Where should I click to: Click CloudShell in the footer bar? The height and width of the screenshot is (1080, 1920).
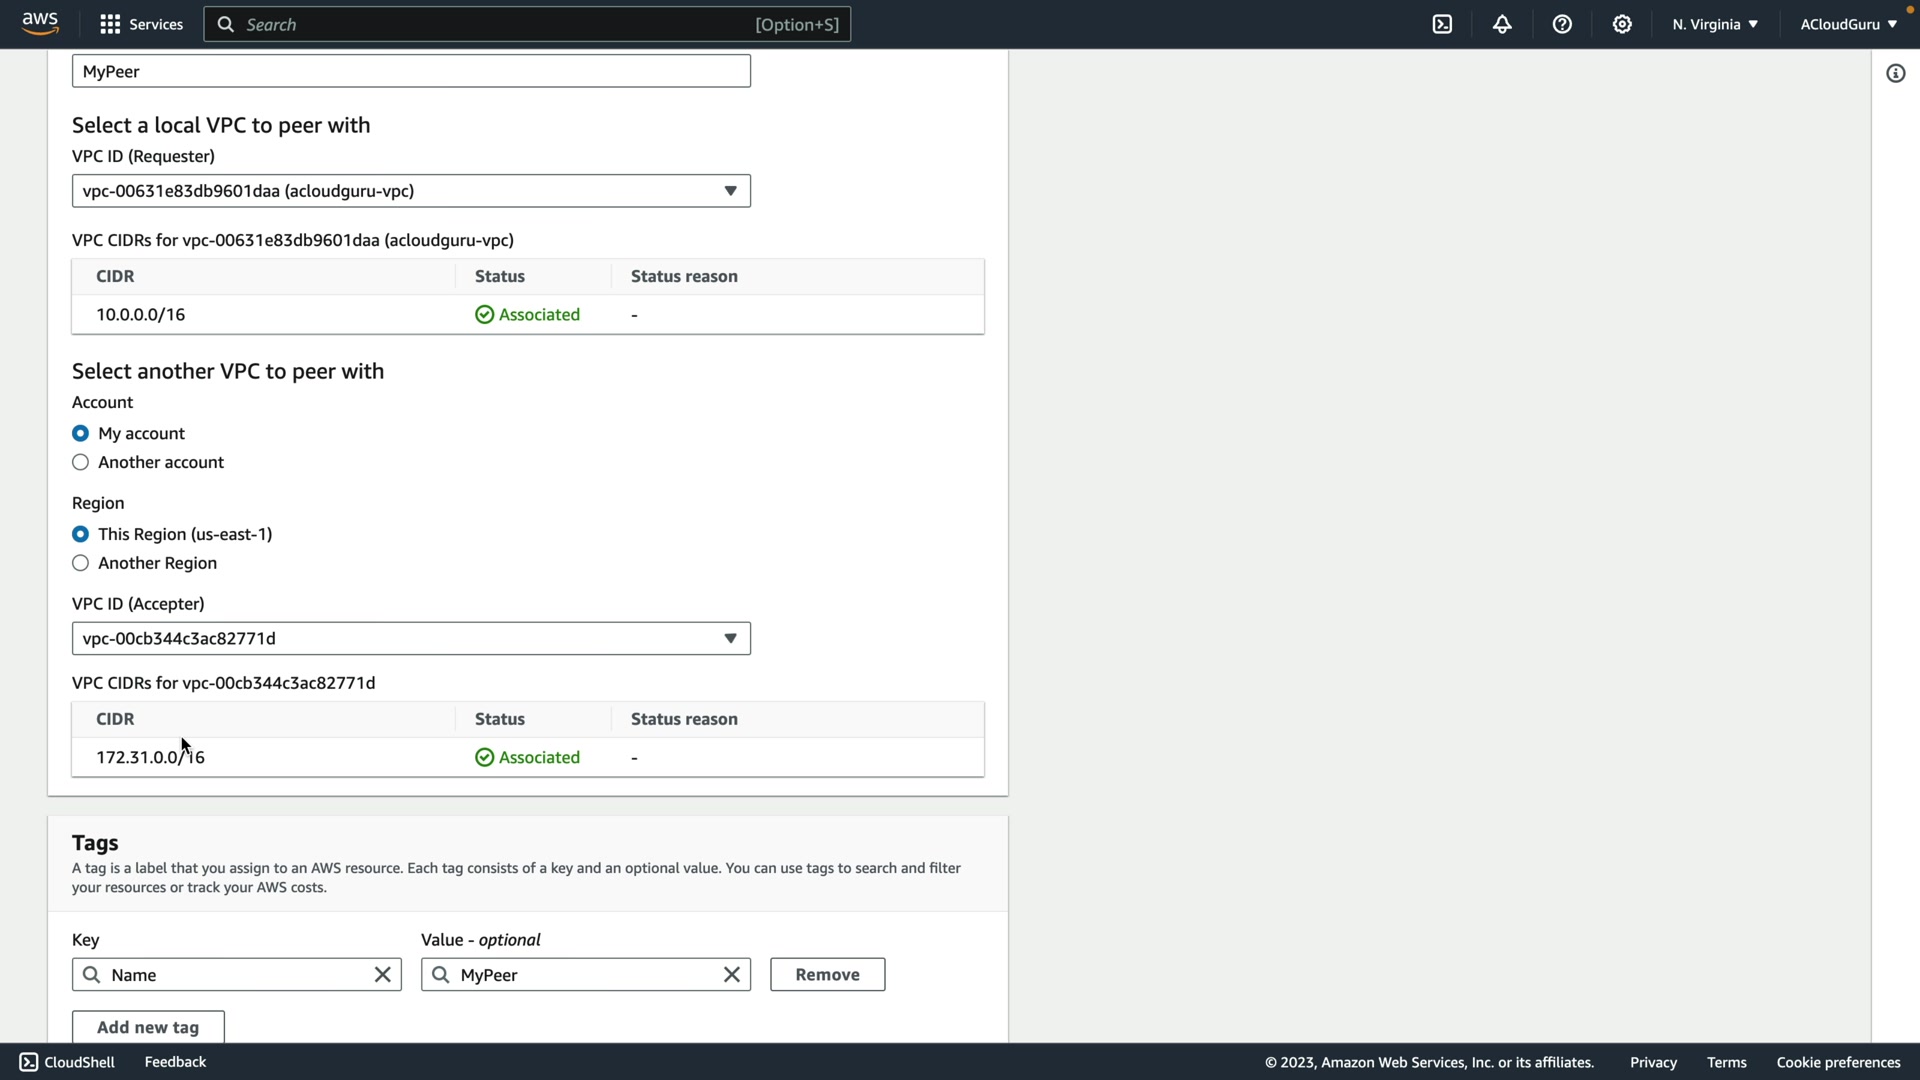point(67,1062)
